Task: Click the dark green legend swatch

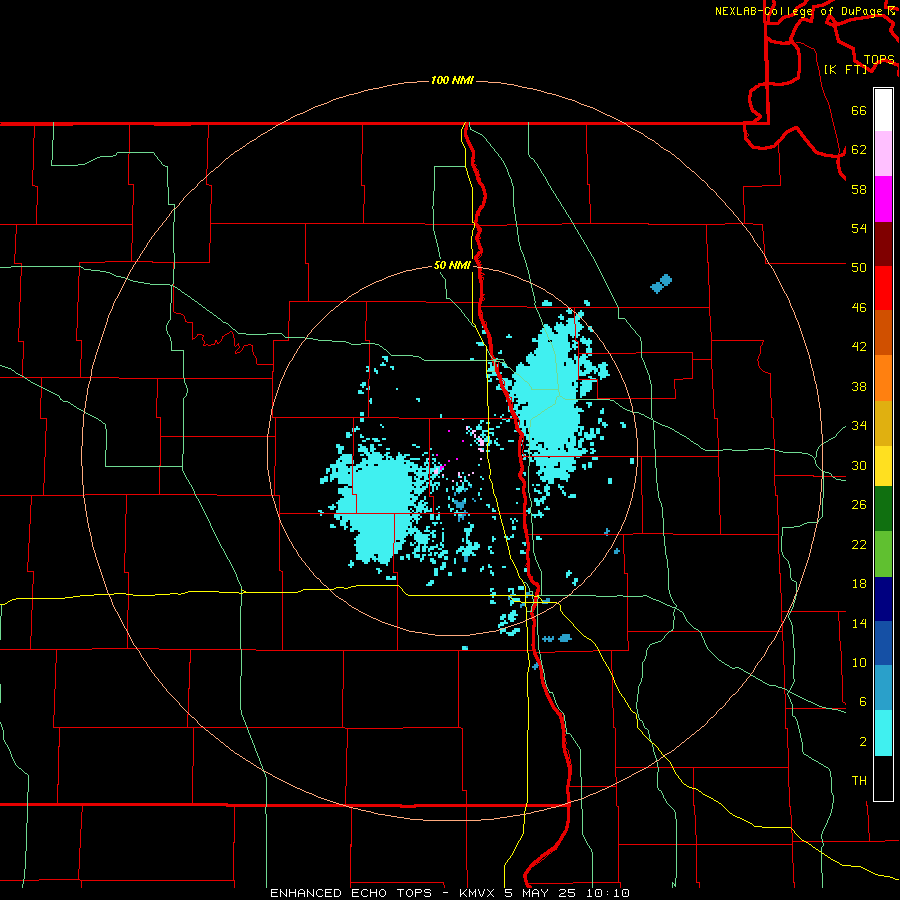Action: (883, 509)
